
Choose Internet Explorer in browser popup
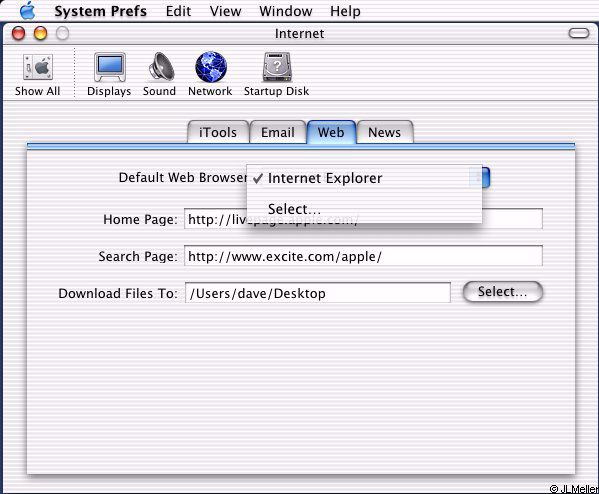[364, 178]
